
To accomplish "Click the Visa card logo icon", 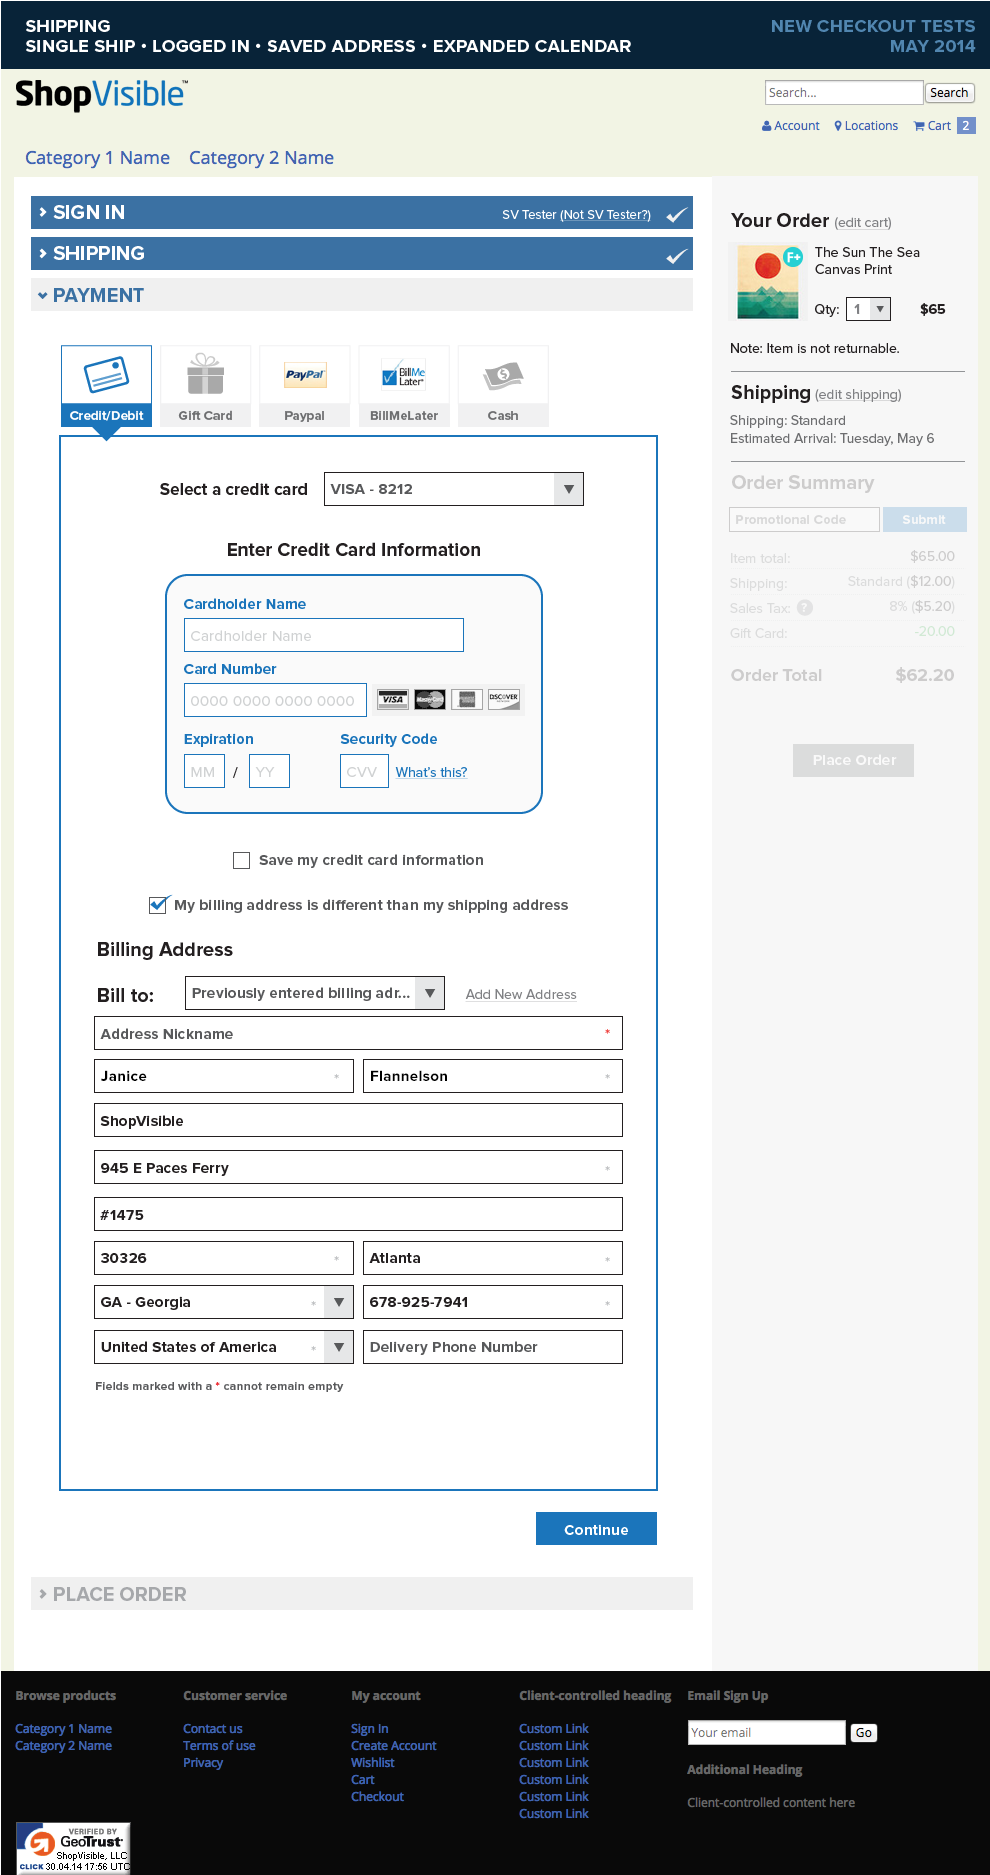I will [393, 699].
